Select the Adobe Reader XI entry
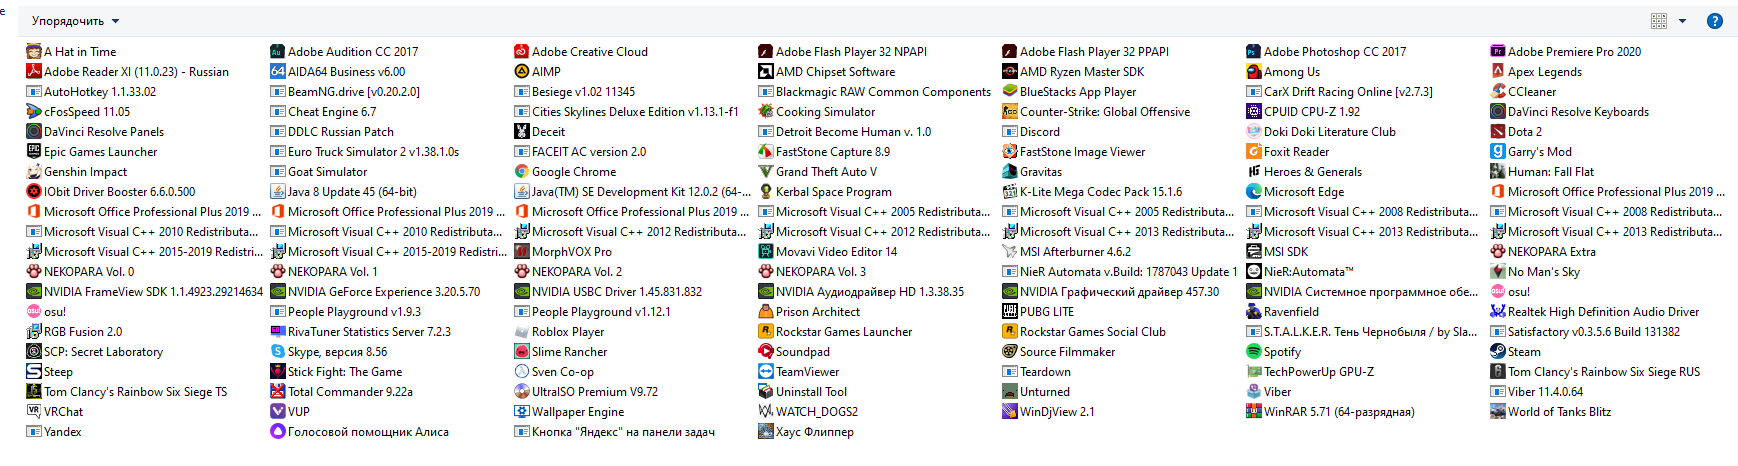This screenshot has height=466, width=1738. coord(128,71)
